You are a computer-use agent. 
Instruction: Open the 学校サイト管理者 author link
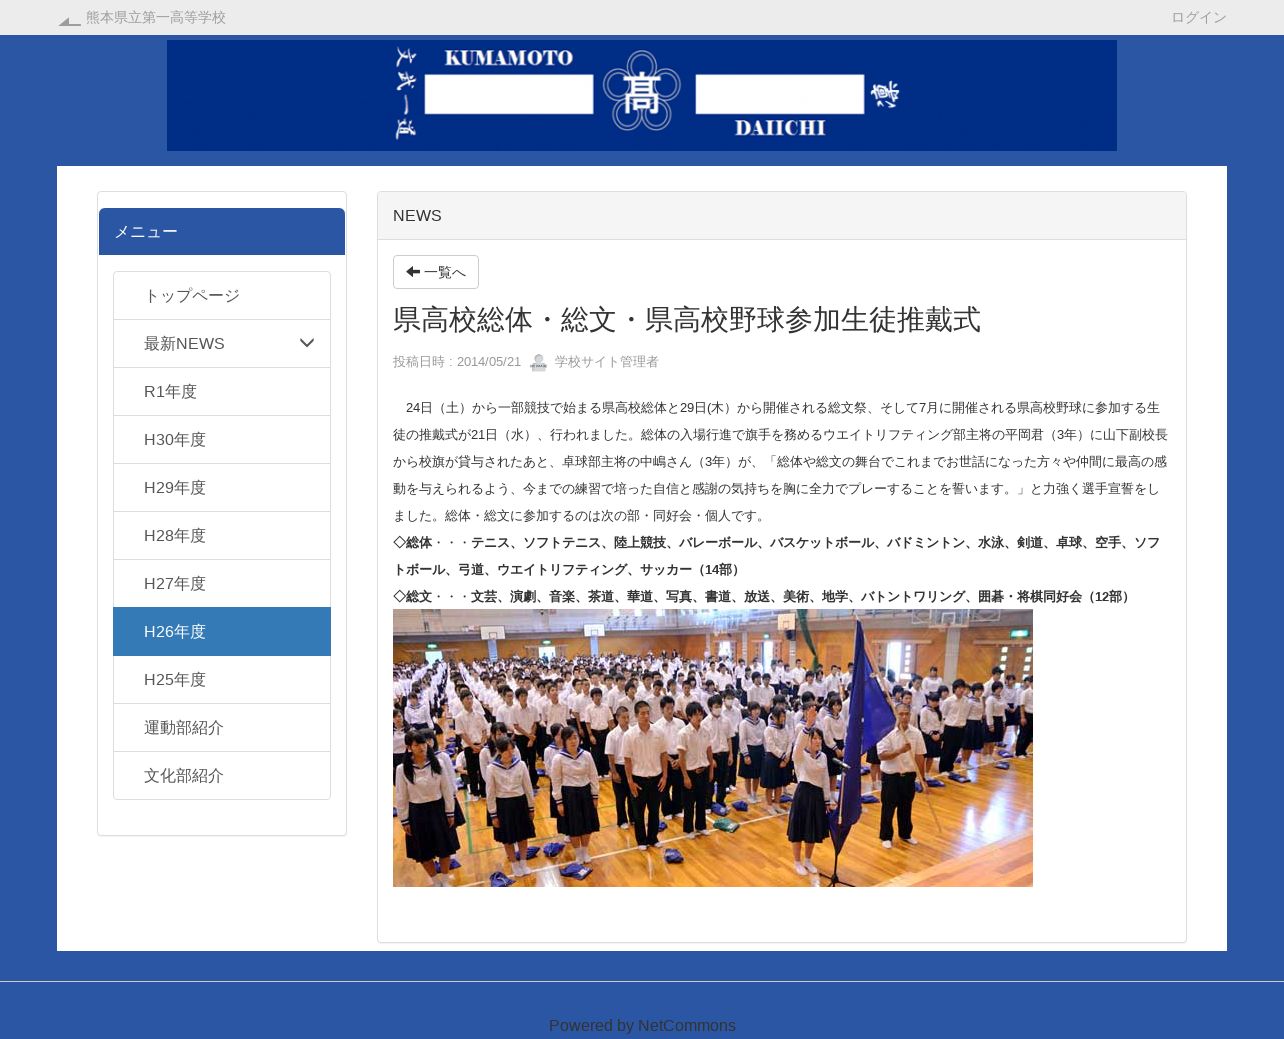click(606, 362)
